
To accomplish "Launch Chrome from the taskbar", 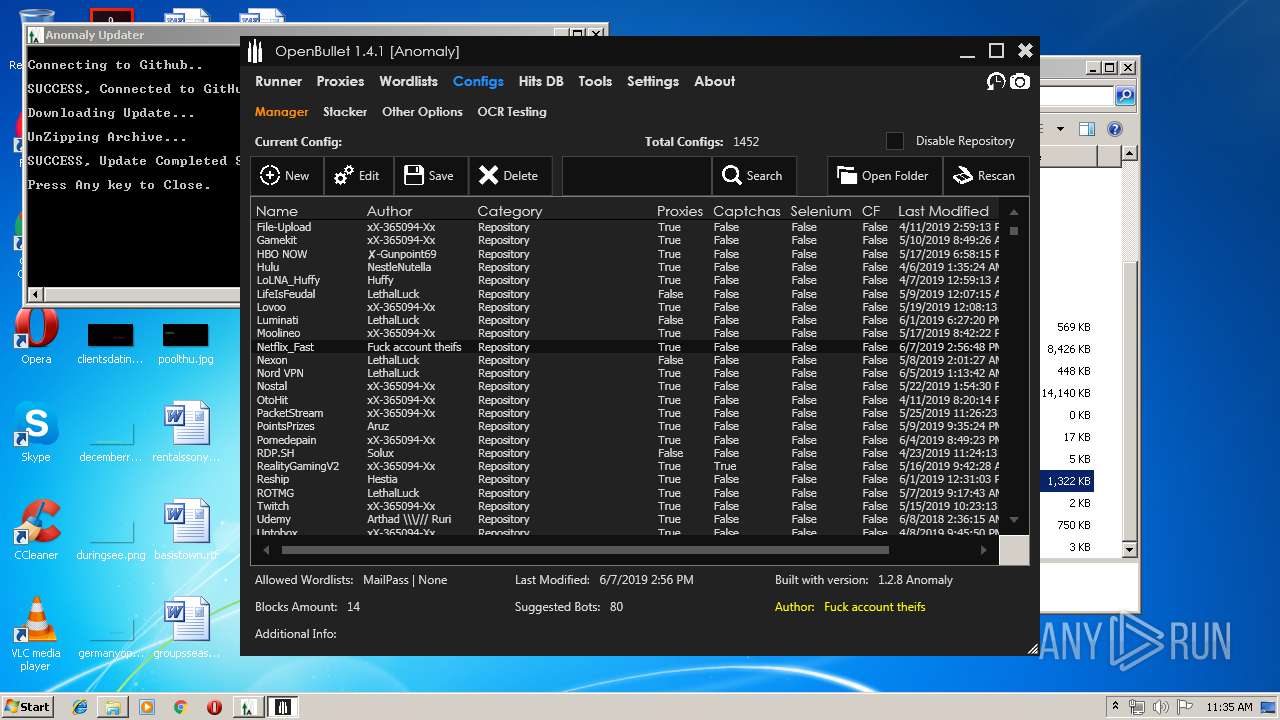I will pyautogui.click(x=180, y=707).
